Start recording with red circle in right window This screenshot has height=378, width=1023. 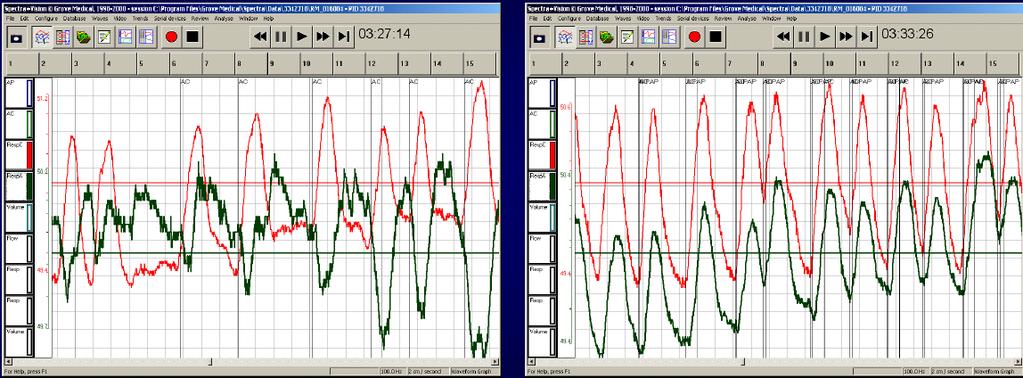tap(695, 37)
